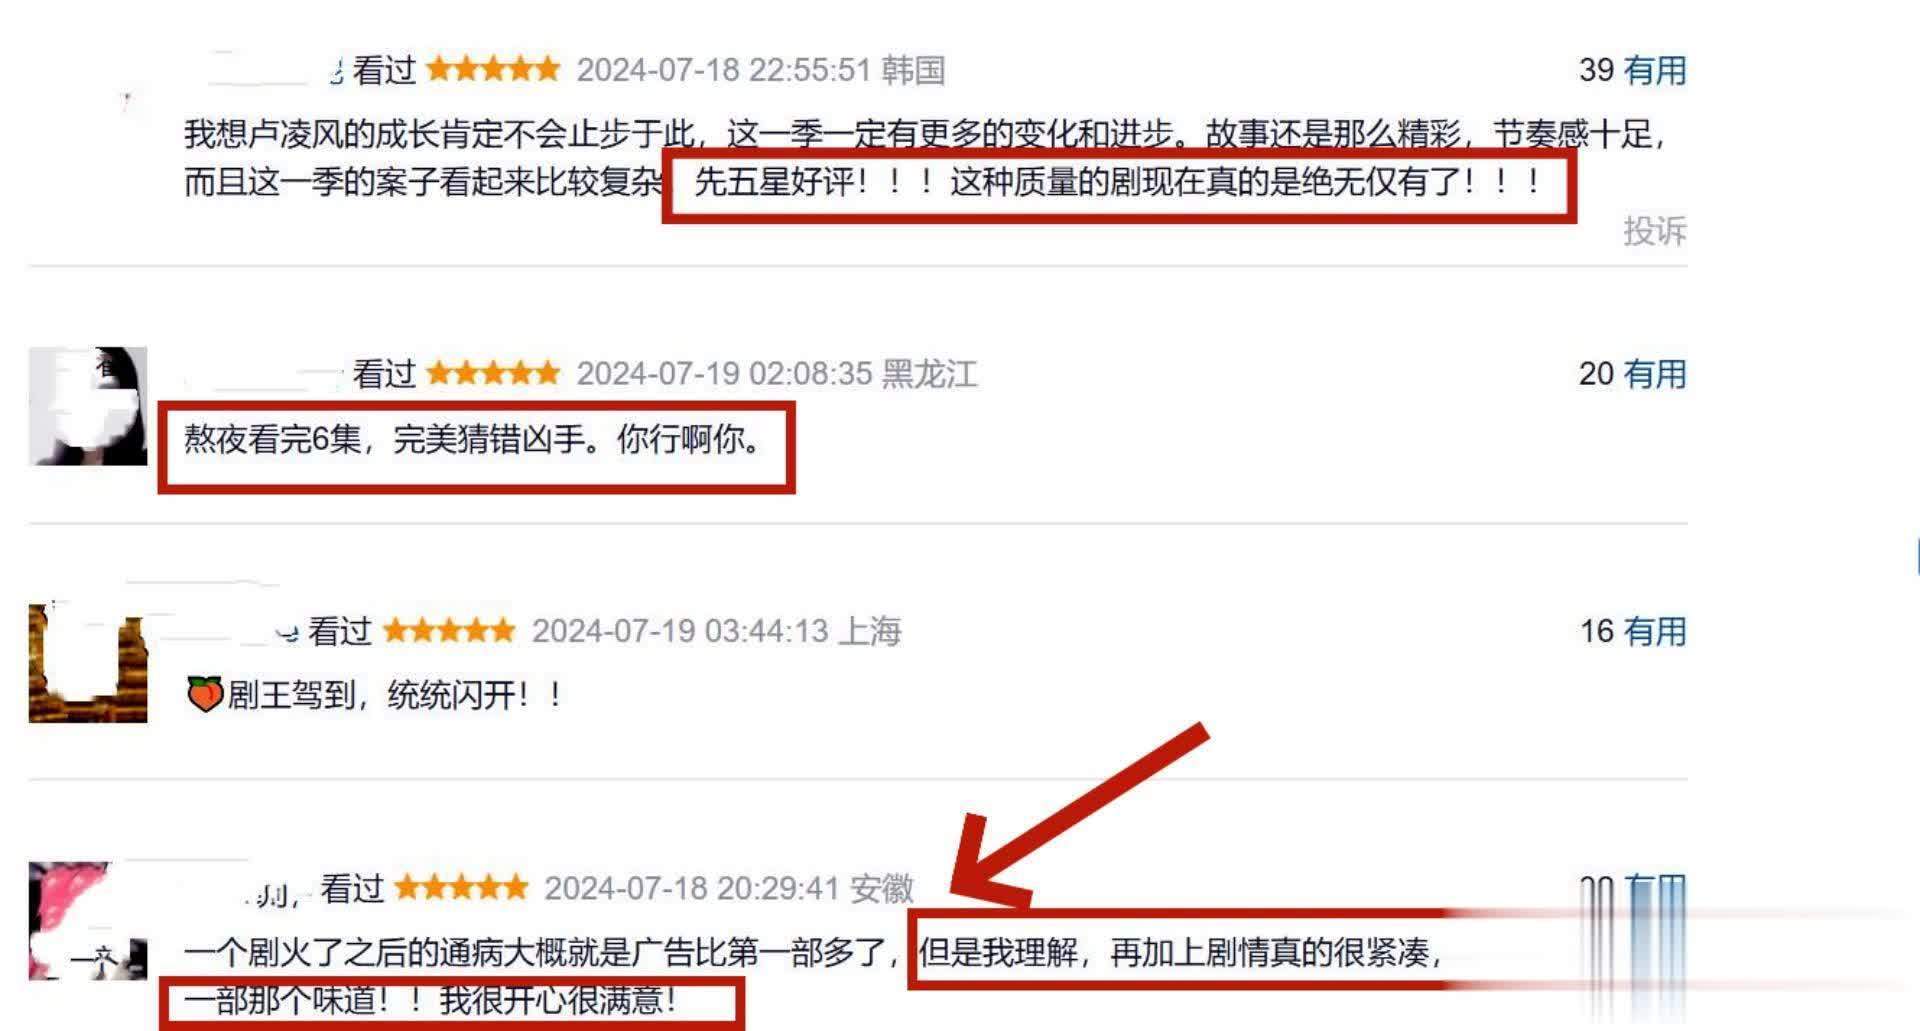Click the star rating of 上海 review
The height and width of the screenshot is (1031, 1920).
pyautogui.click(x=449, y=630)
